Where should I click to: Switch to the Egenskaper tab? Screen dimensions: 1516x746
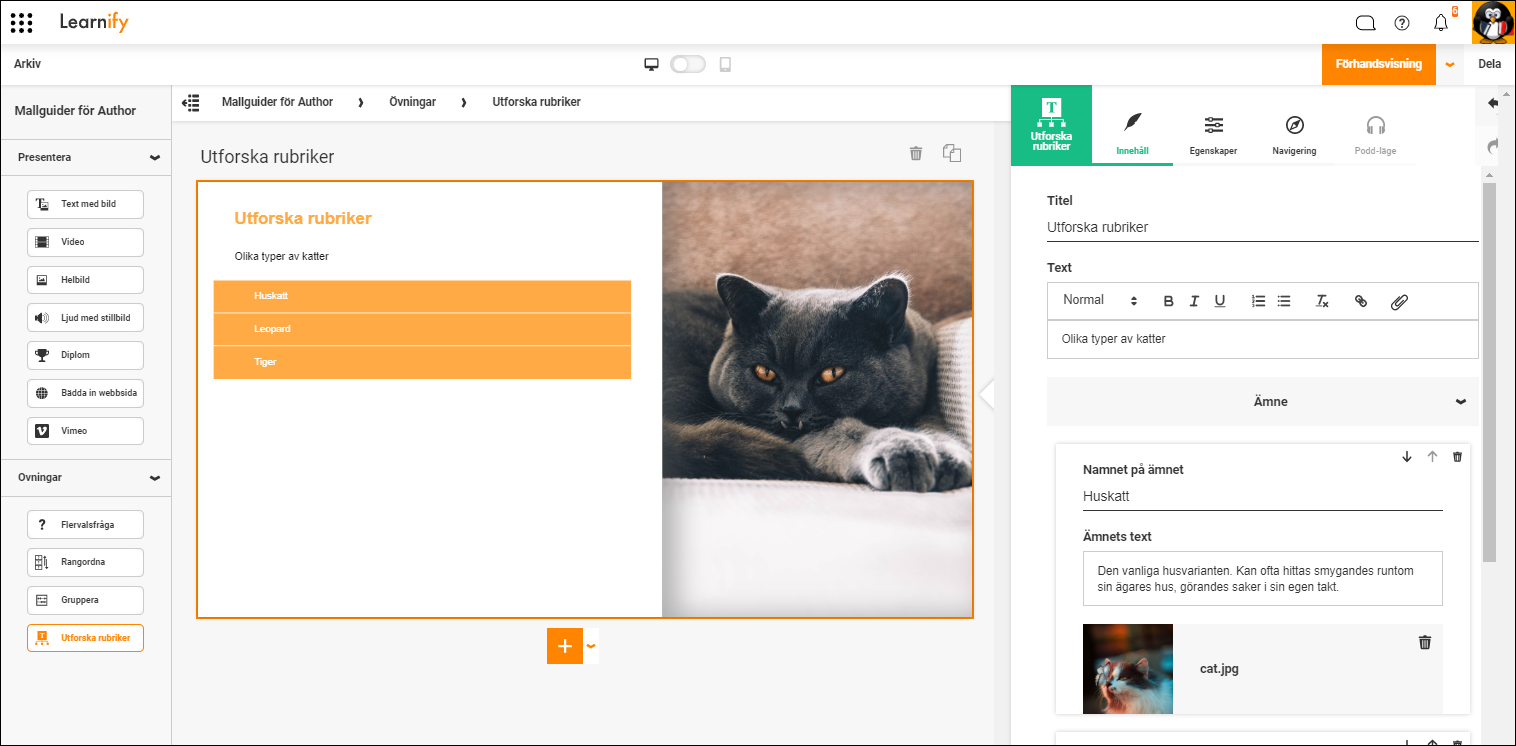pyautogui.click(x=1213, y=136)
